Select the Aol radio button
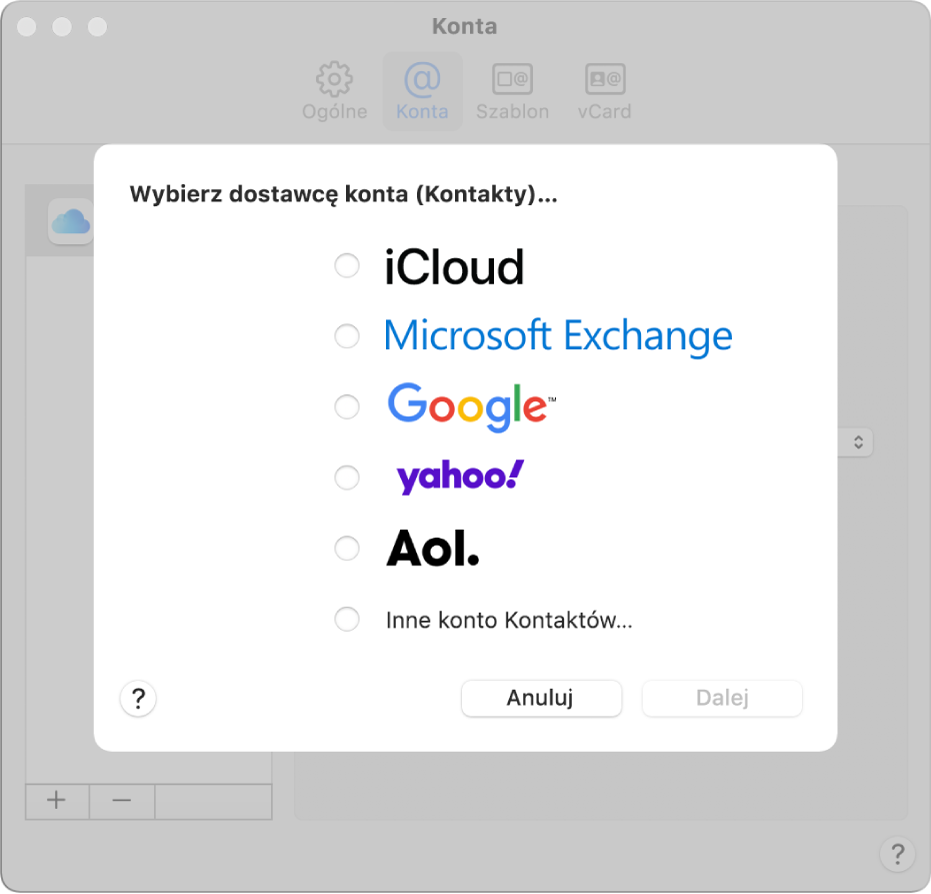The height and width of the screenshot is (894, 931). pos(347,549)
